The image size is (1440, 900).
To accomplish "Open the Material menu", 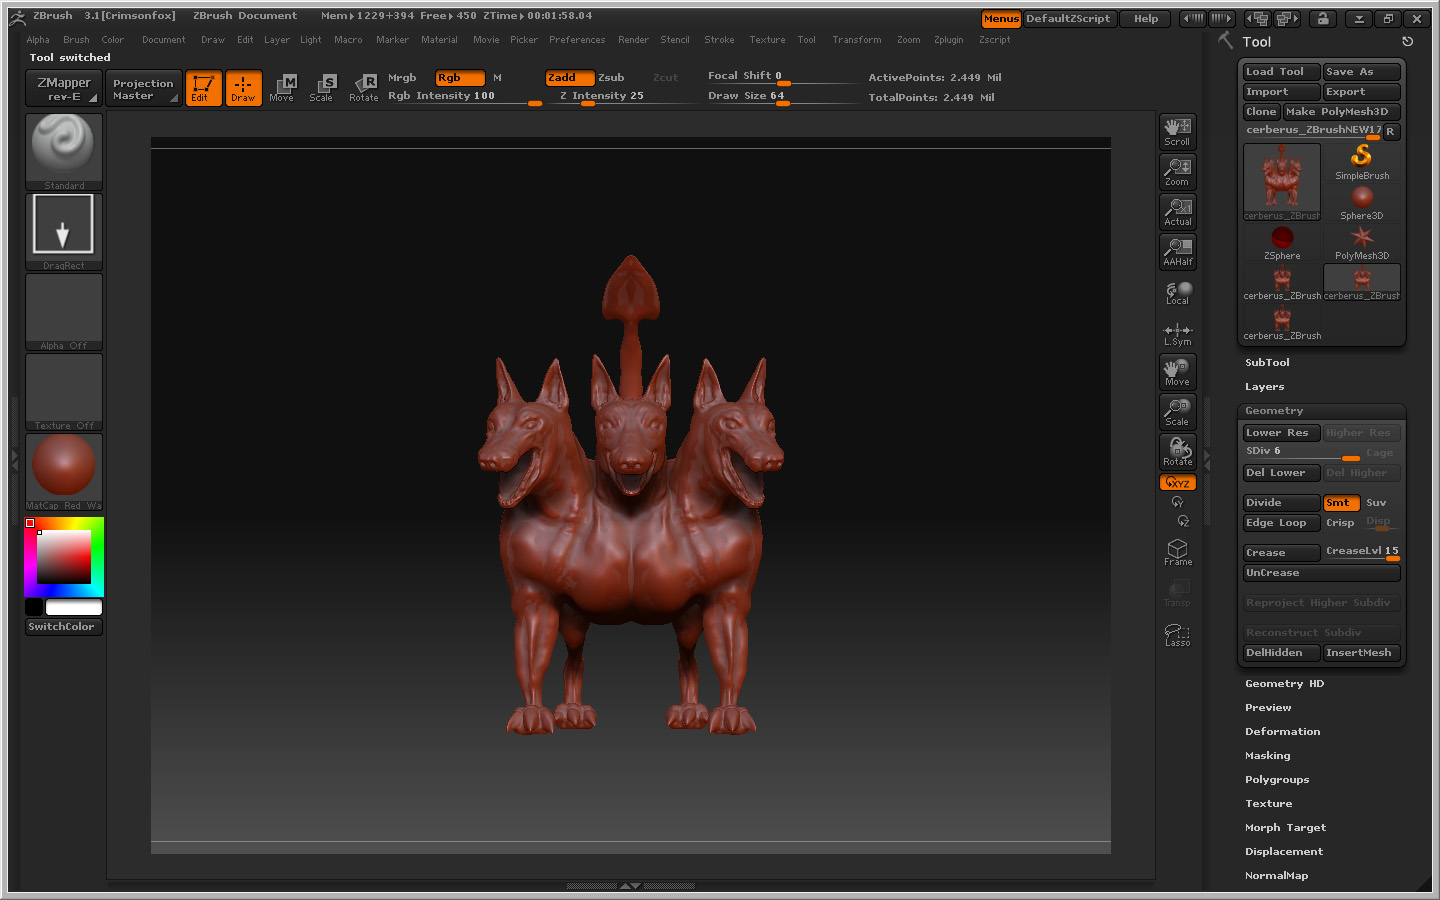I will click(439, 40).
